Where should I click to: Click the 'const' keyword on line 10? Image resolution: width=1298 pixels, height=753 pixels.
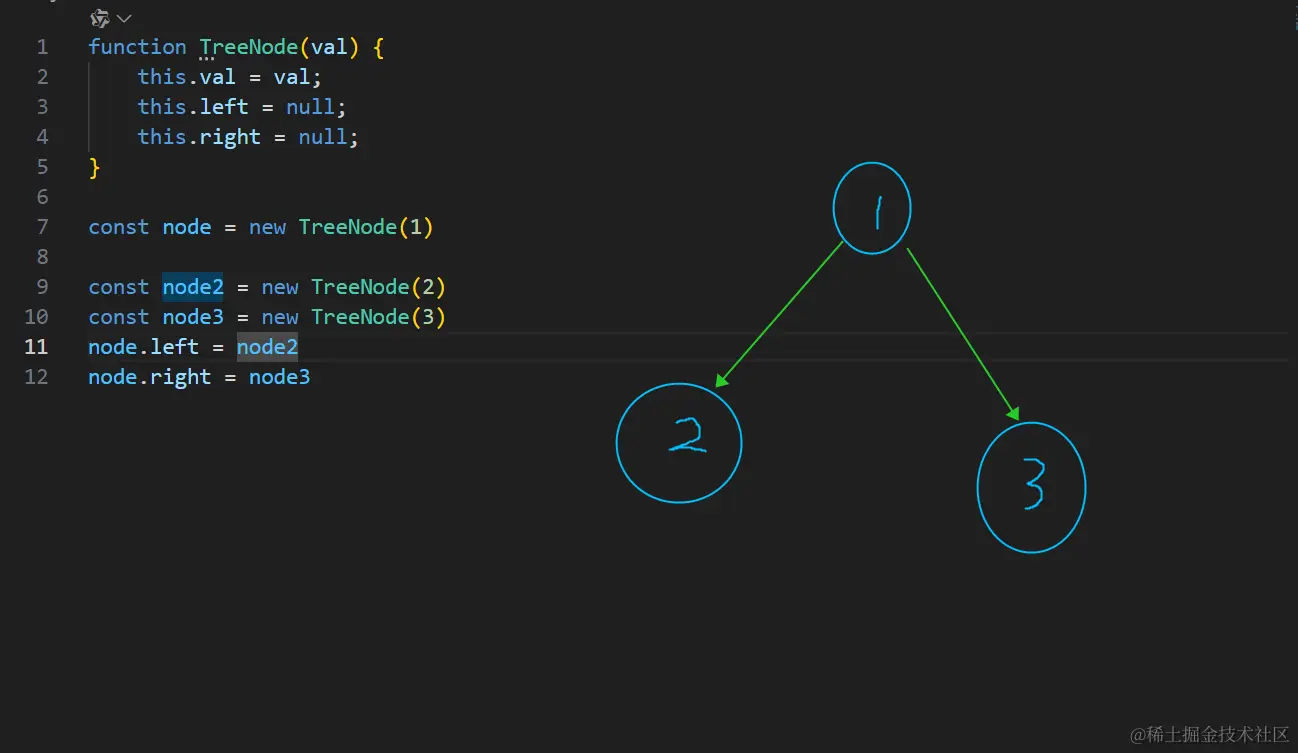click(118, 317)
